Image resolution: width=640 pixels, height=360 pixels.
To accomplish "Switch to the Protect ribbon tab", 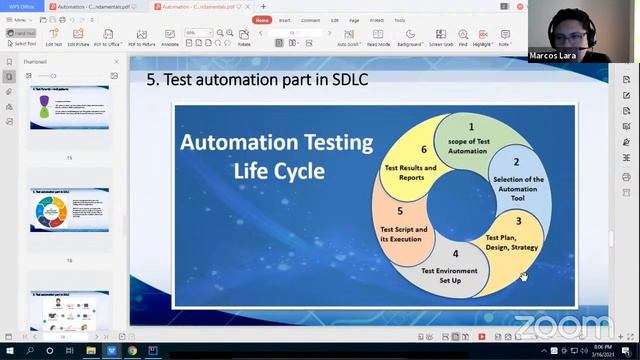I will 376,20.
